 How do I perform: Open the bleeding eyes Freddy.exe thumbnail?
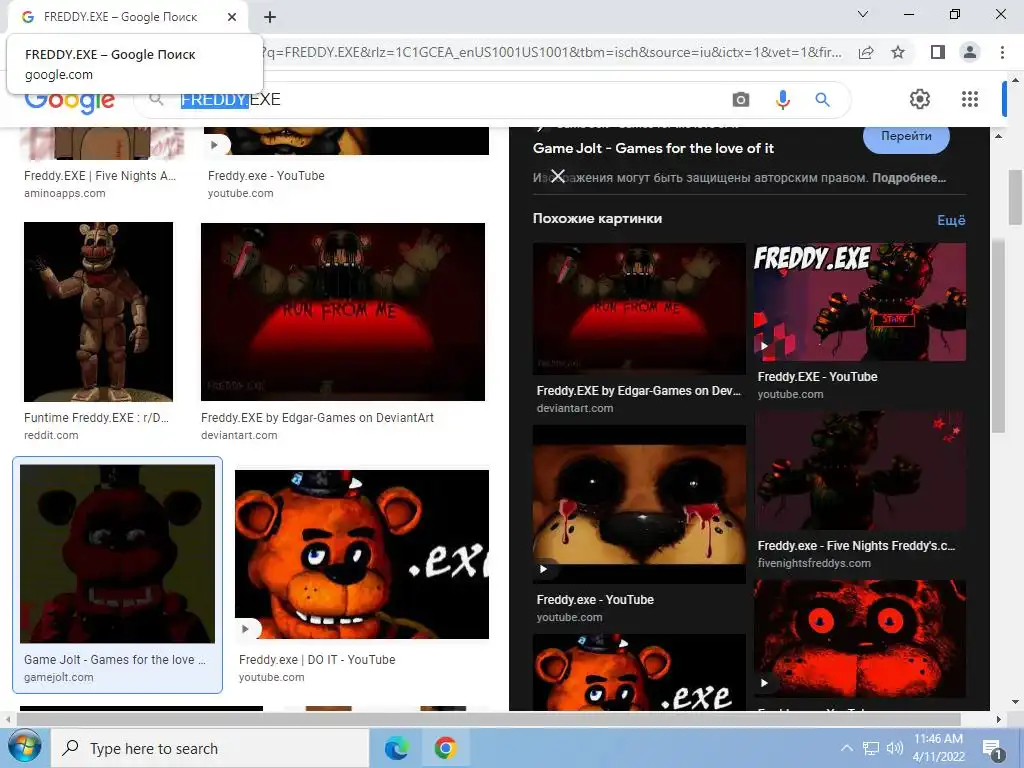[639, 504]
